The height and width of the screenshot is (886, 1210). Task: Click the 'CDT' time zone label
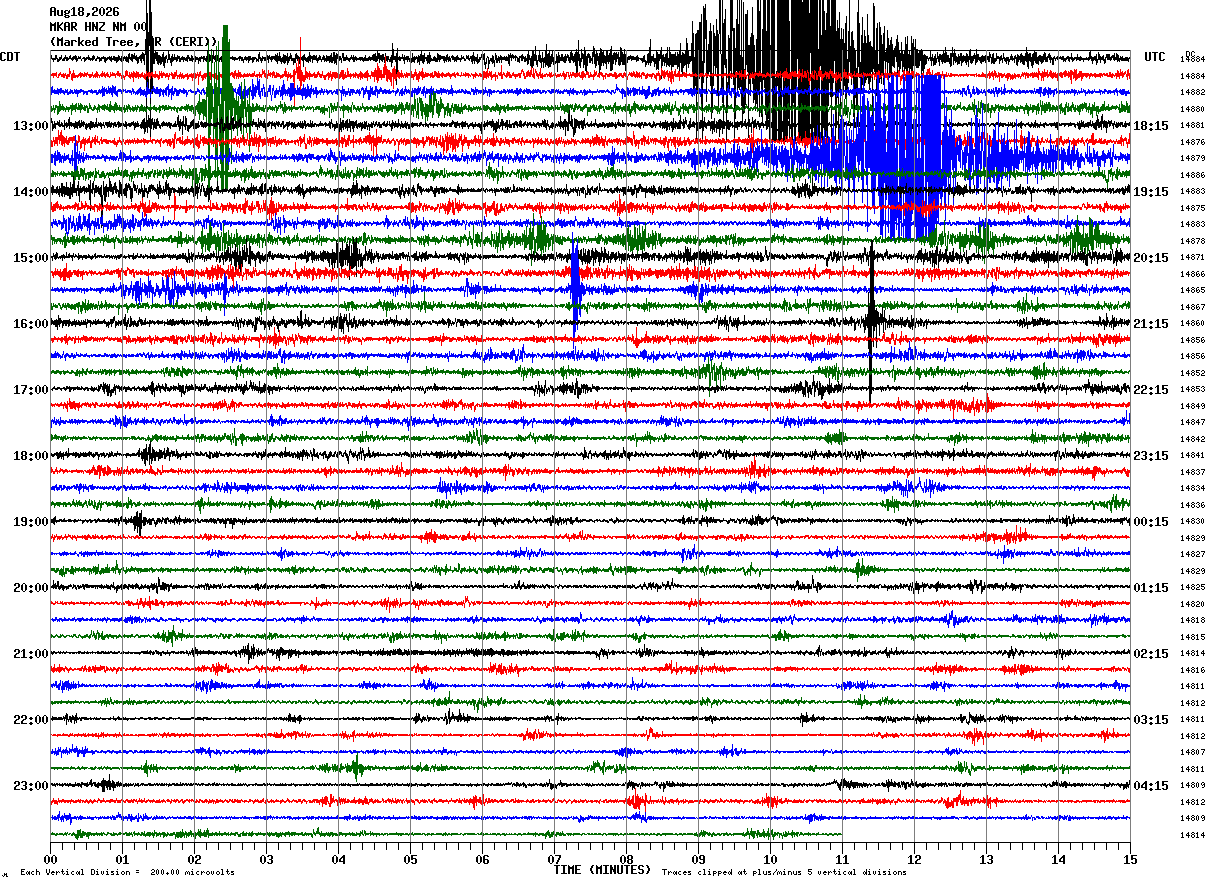click(x=10, y=57)
